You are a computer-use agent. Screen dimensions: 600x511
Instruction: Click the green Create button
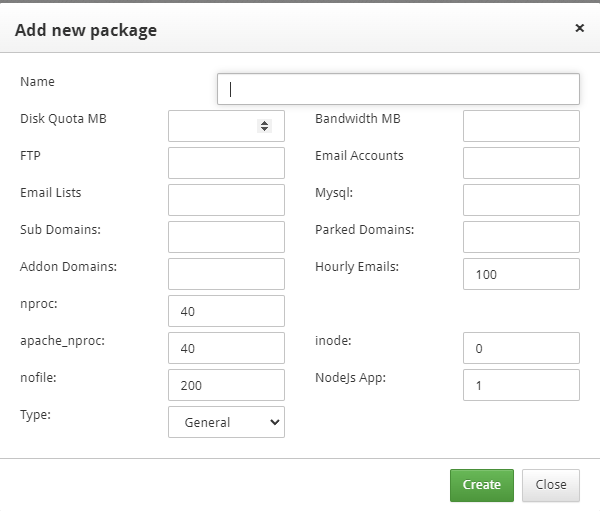click(x=482, y=485)
